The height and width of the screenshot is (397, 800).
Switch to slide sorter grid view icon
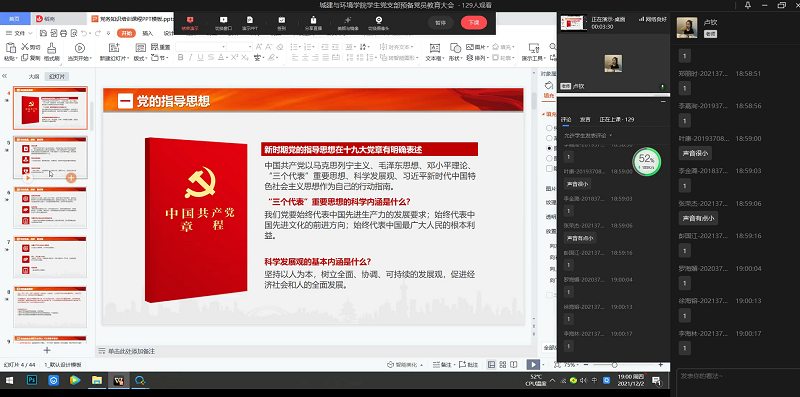(503, 364)
